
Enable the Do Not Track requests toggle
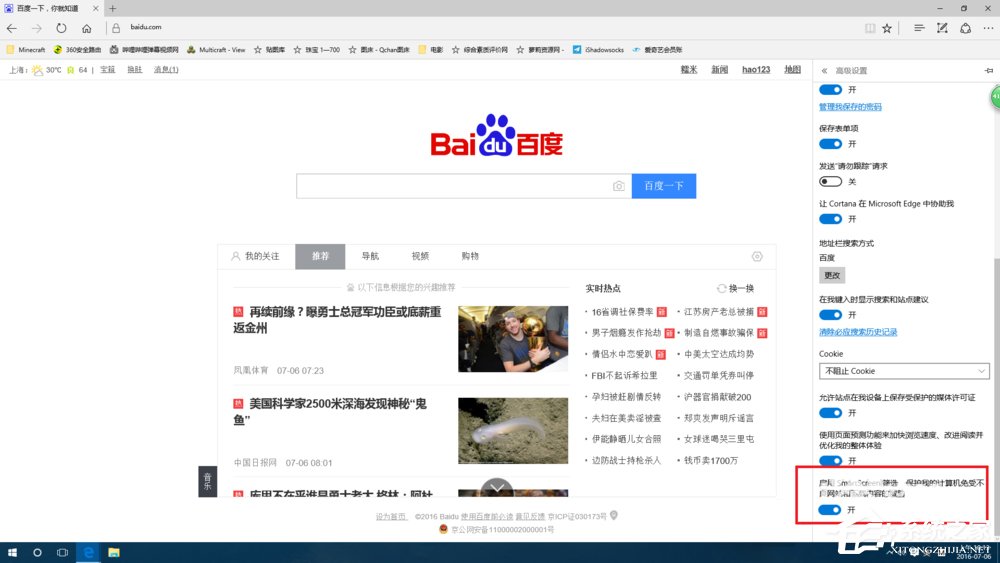(x=830, y=181)
